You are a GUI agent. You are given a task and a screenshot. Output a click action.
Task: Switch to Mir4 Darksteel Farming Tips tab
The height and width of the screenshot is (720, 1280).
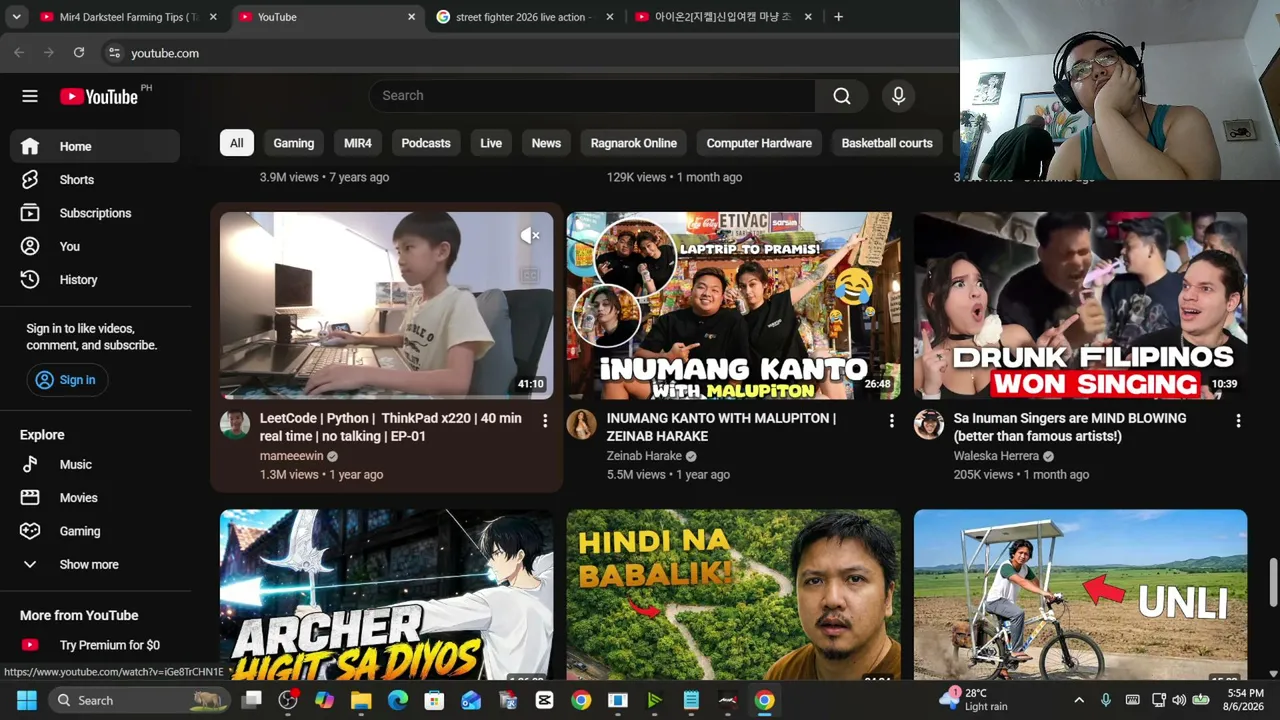click(129, 17)
